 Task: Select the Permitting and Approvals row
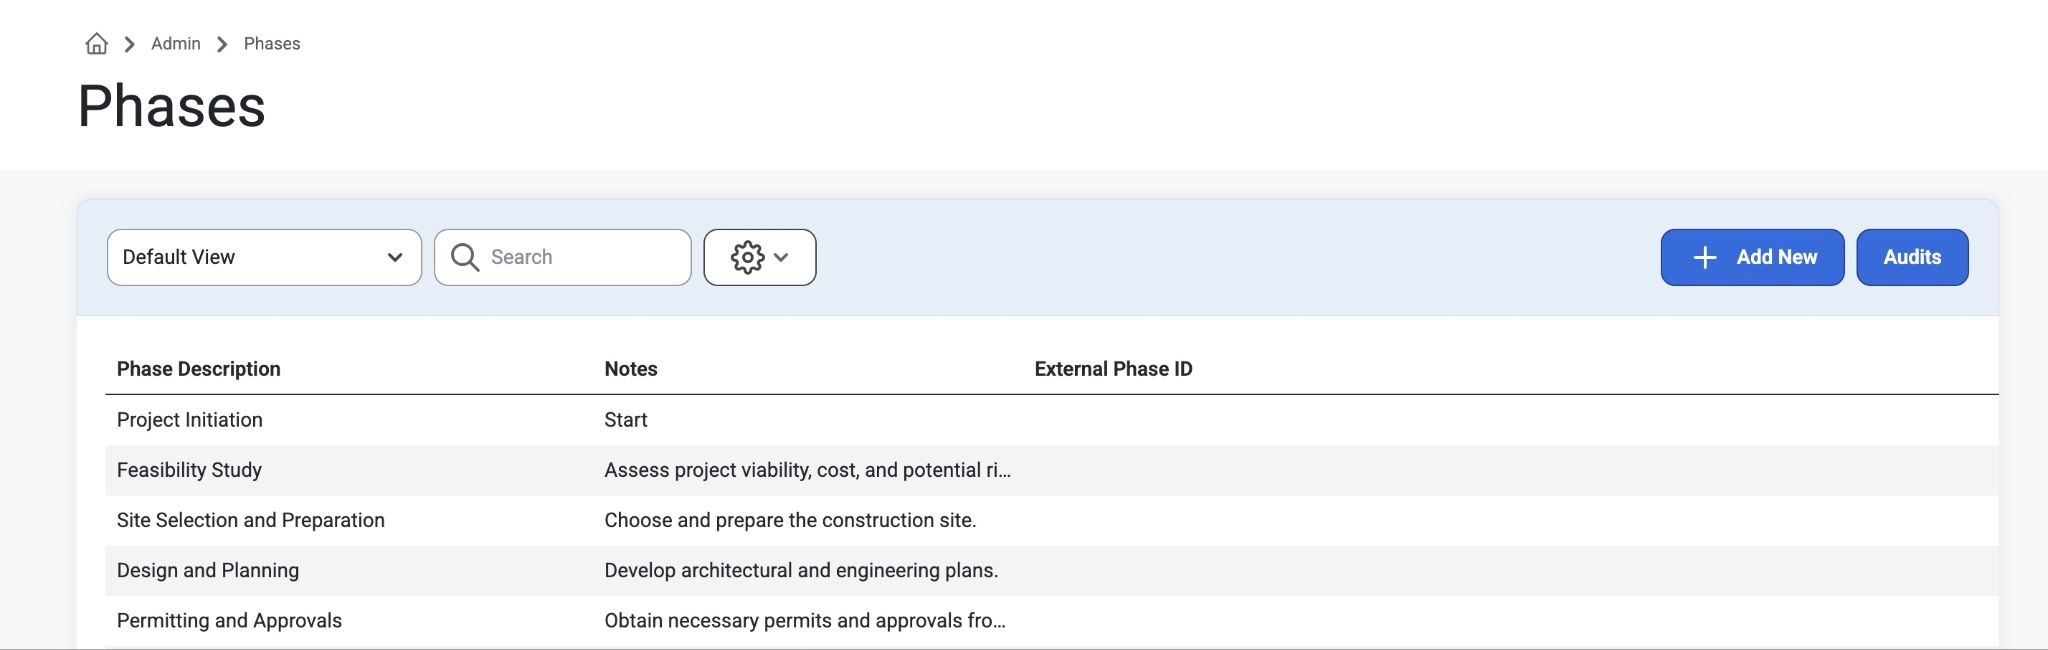click(1052, 621)
